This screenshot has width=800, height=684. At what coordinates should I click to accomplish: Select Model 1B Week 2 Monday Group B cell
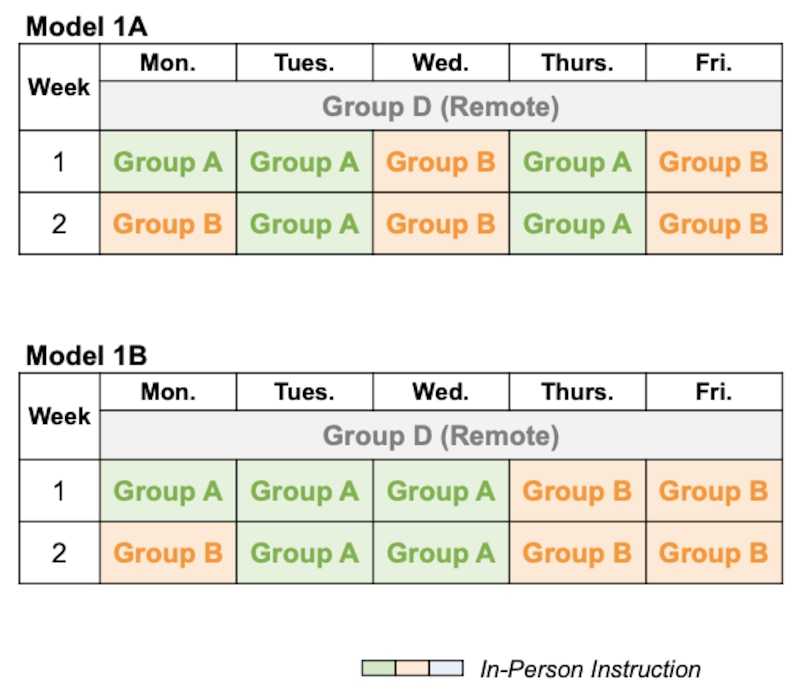(168, 553)
